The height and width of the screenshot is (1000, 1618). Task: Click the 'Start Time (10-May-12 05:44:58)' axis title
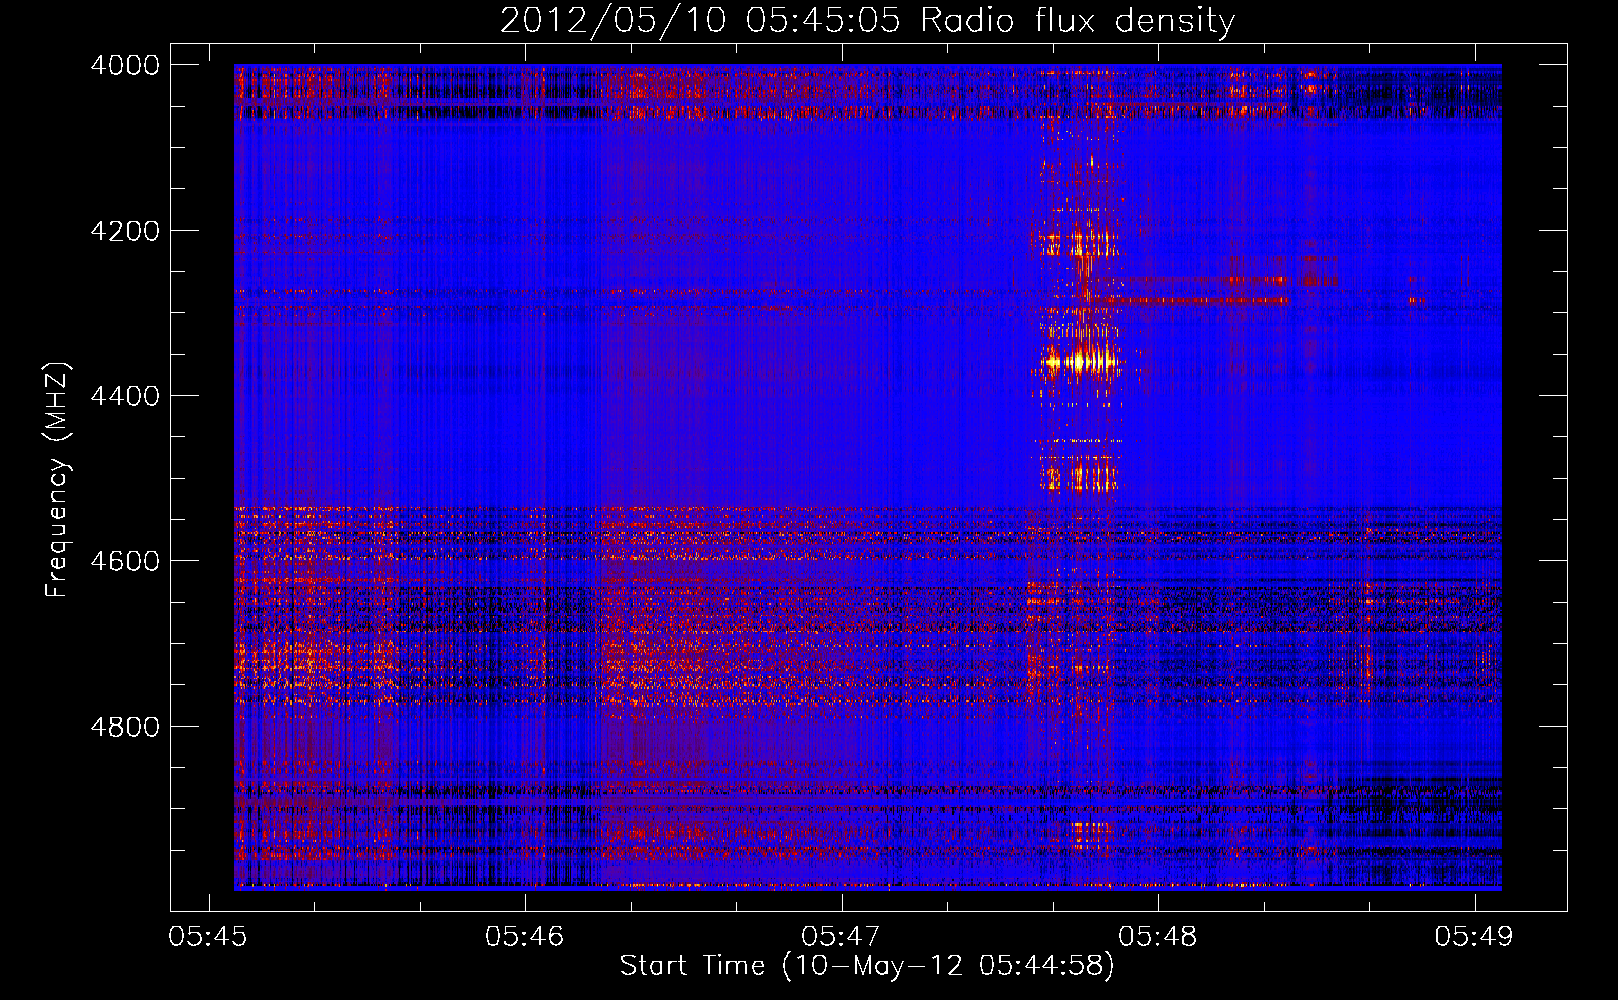867,966
